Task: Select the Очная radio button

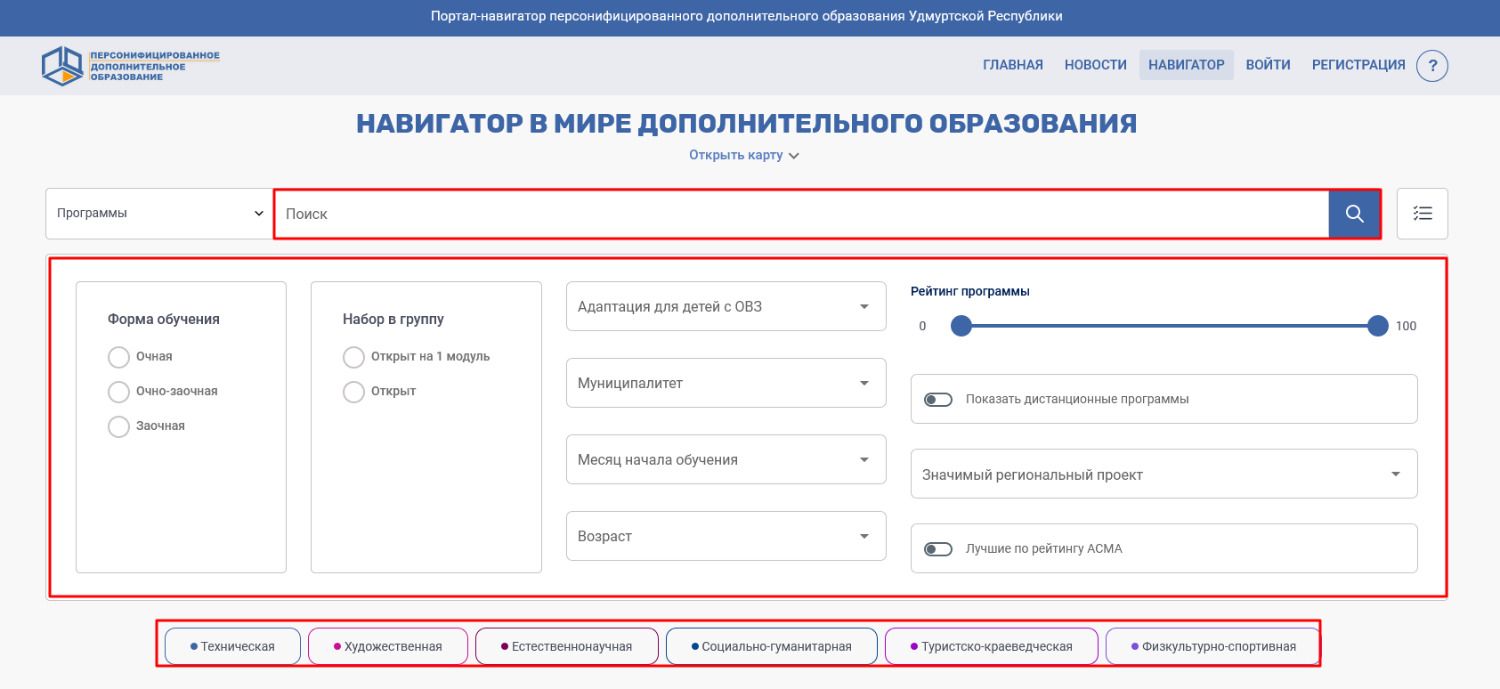Action: pyautogui.click(x=119, y=357)
